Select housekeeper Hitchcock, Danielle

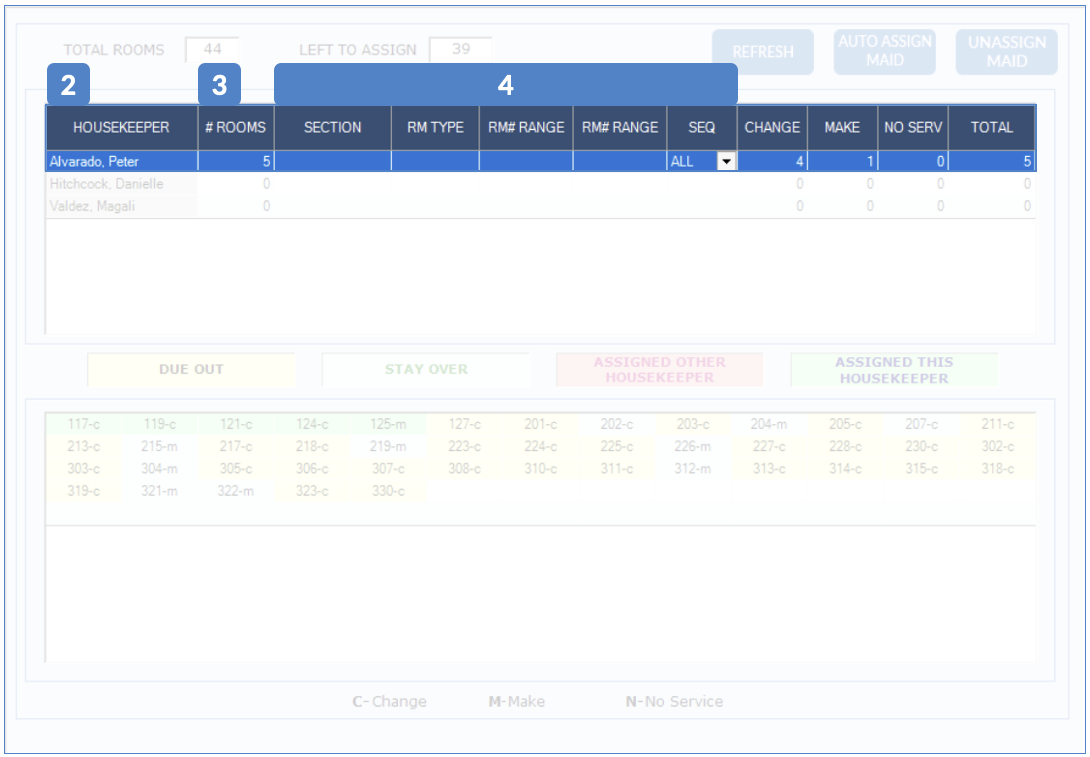point(107,184)
